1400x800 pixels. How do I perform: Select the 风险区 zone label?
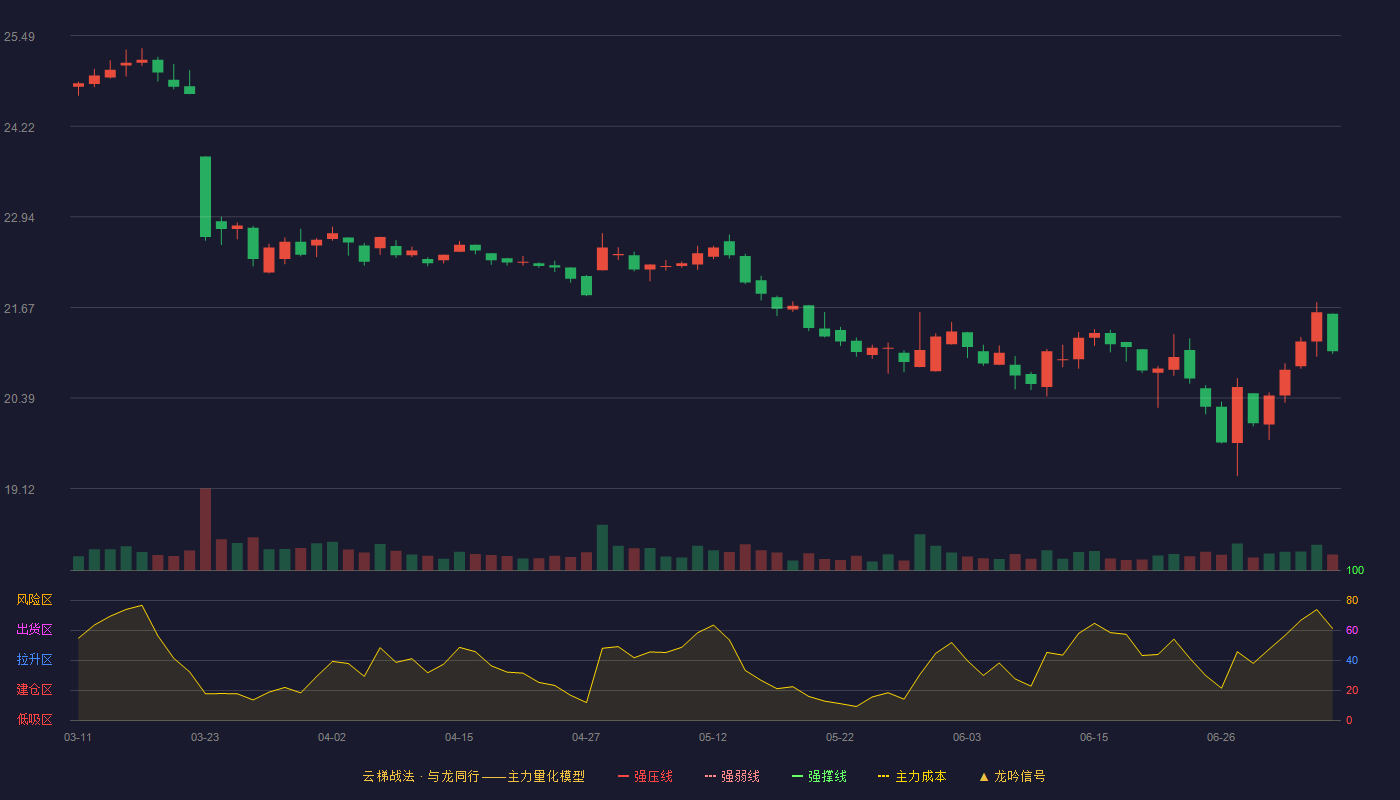point(34,600)
